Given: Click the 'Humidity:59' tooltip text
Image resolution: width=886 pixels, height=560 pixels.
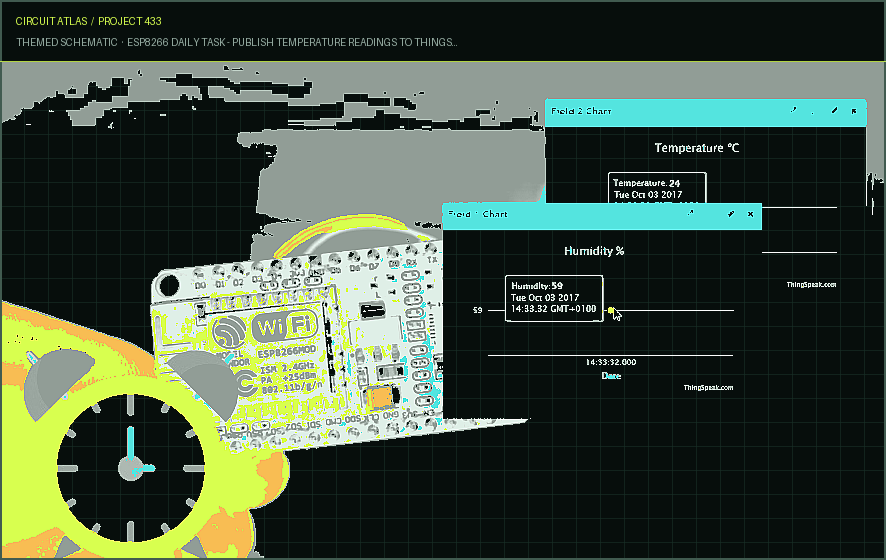Looking at the screenshot, I should click(537, 286).
